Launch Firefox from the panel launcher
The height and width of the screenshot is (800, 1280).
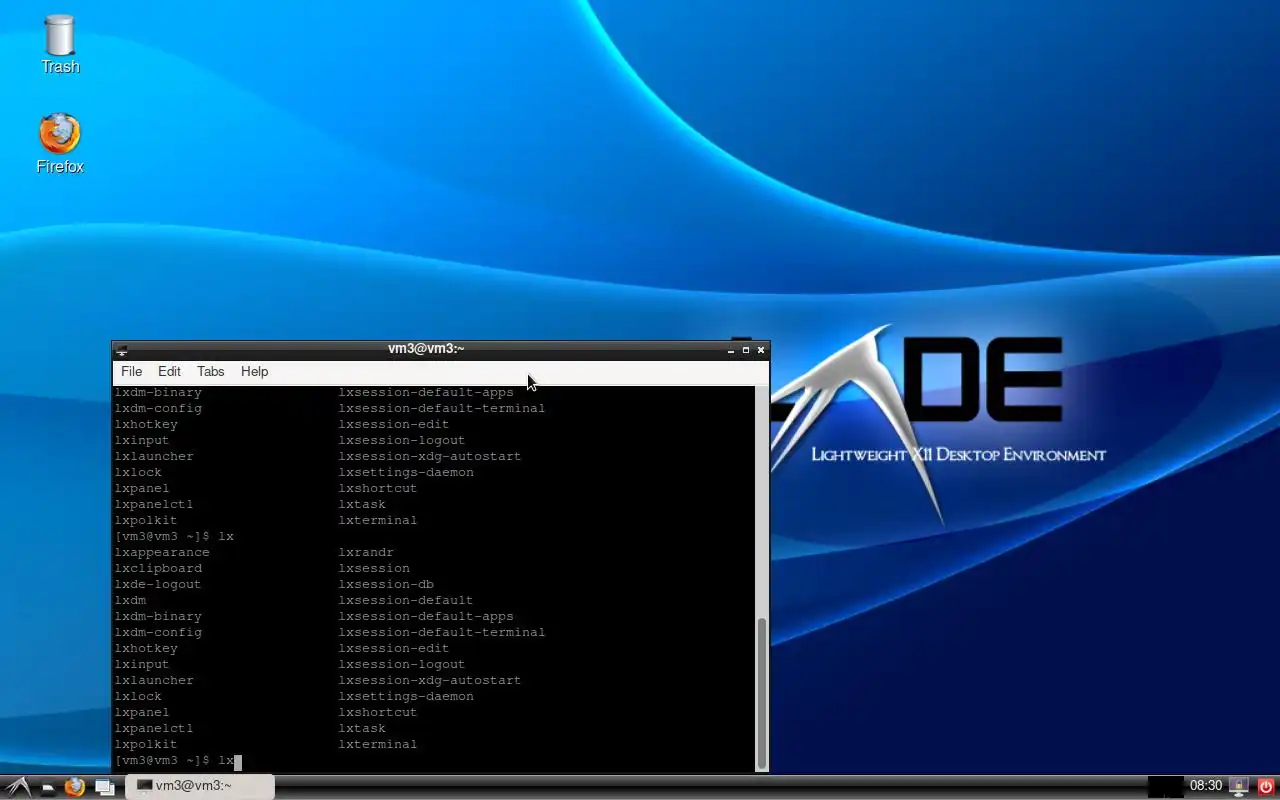(x=75, y=787)
